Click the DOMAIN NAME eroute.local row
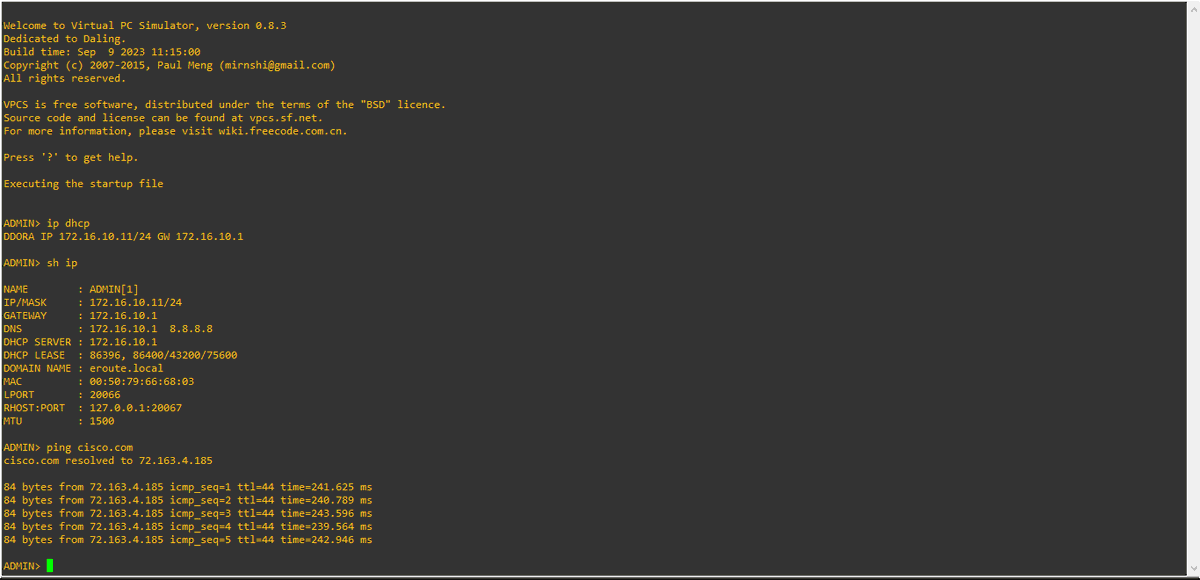This screenshot has height=580, width=1200. (83, 368)
